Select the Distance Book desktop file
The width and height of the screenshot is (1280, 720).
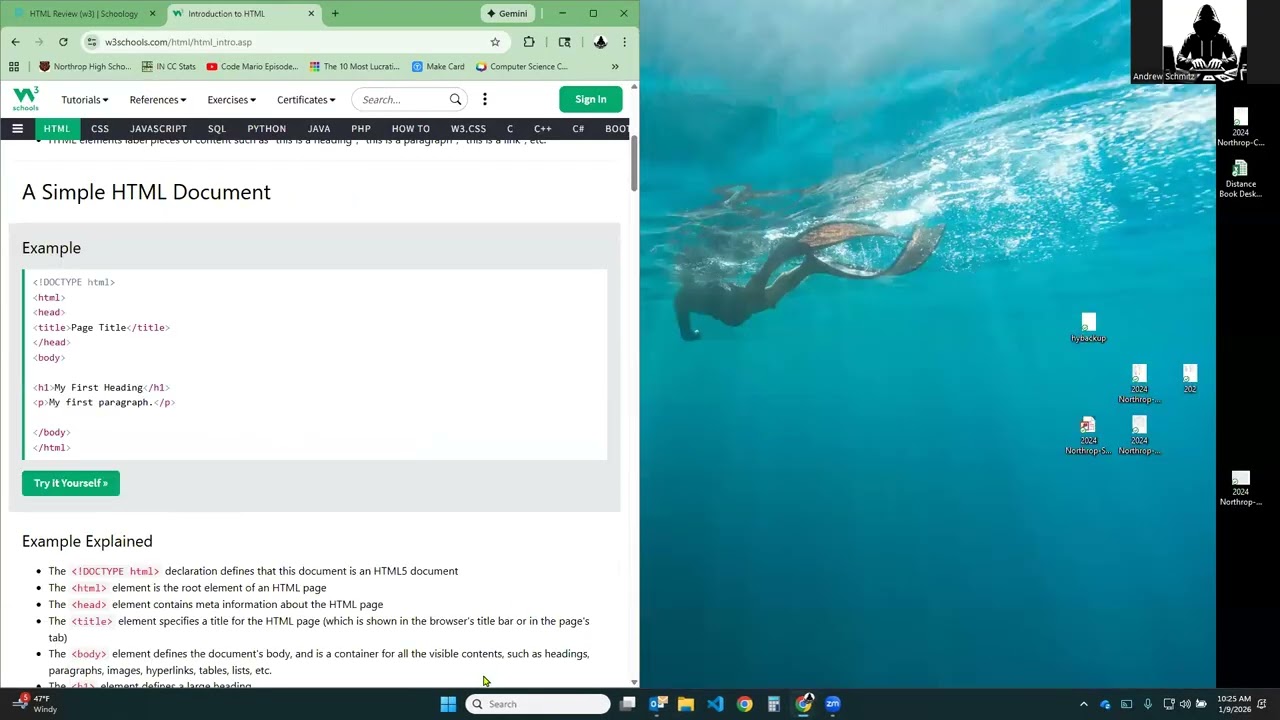click(1240, 180)
